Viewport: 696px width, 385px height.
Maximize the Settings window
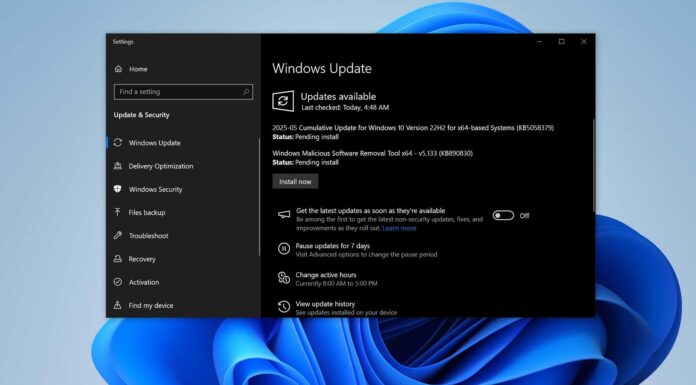point(562,42)
